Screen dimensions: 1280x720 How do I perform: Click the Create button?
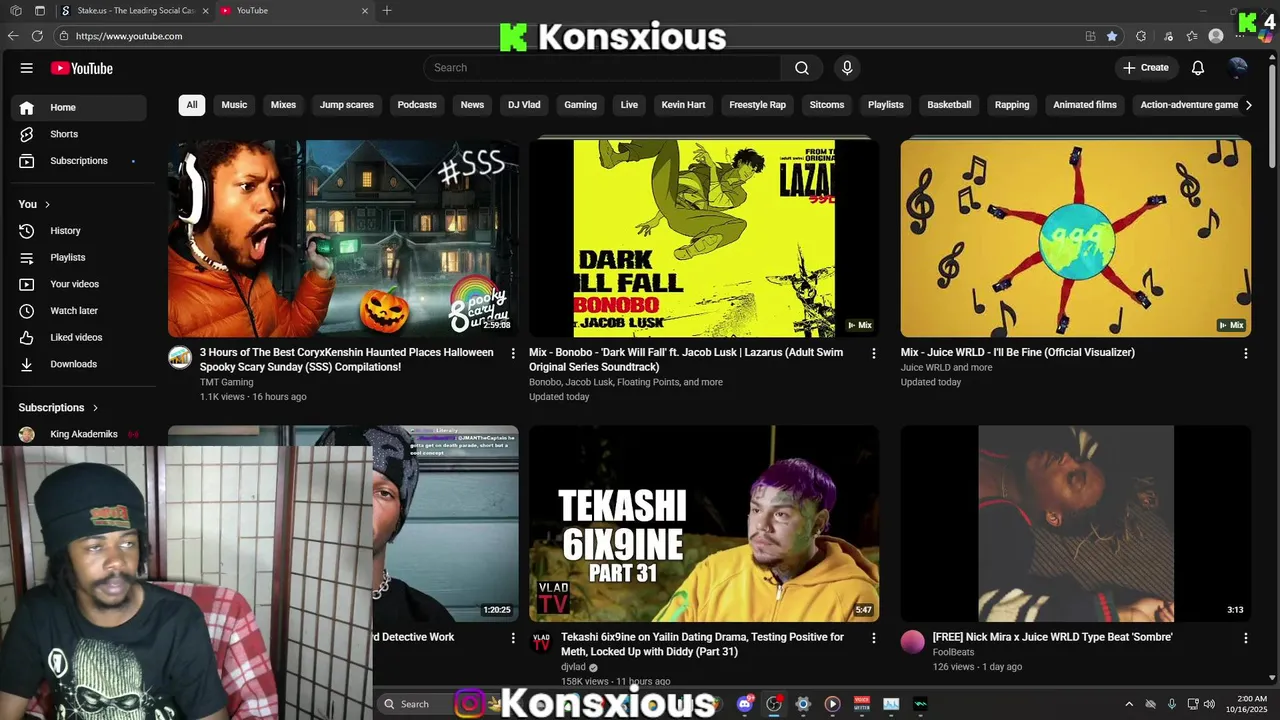[x=1146, y=68]
